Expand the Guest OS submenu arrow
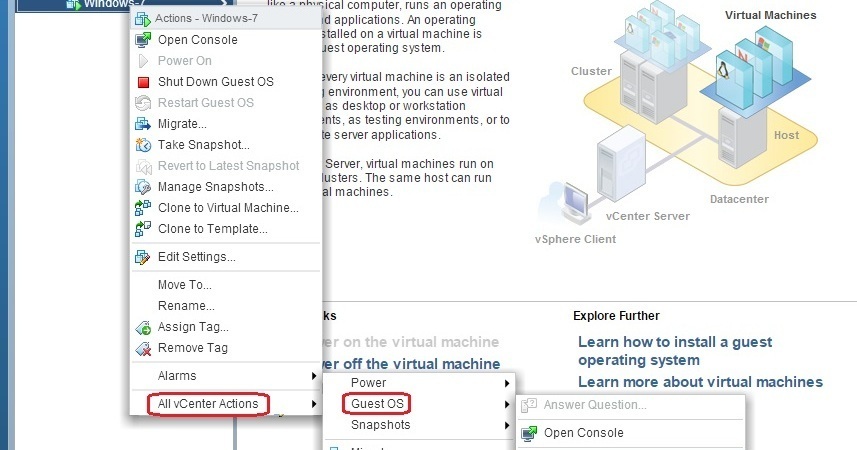Image resolution: width=857 pixels, height=450 pixels. click(x=507, y=405)
